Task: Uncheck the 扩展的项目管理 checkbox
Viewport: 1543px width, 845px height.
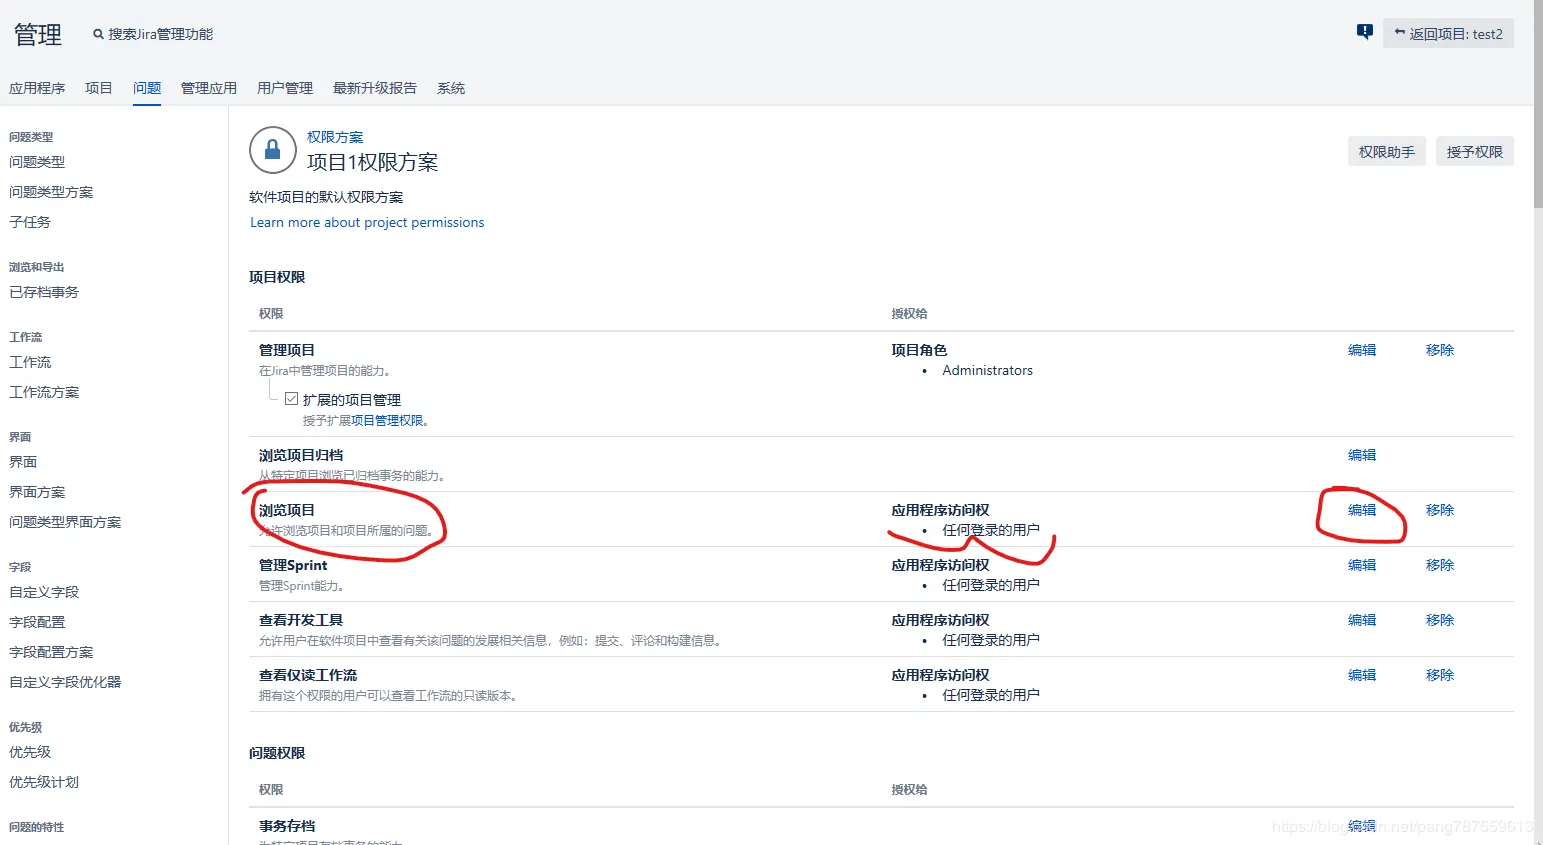Action: tap(290, 398)
